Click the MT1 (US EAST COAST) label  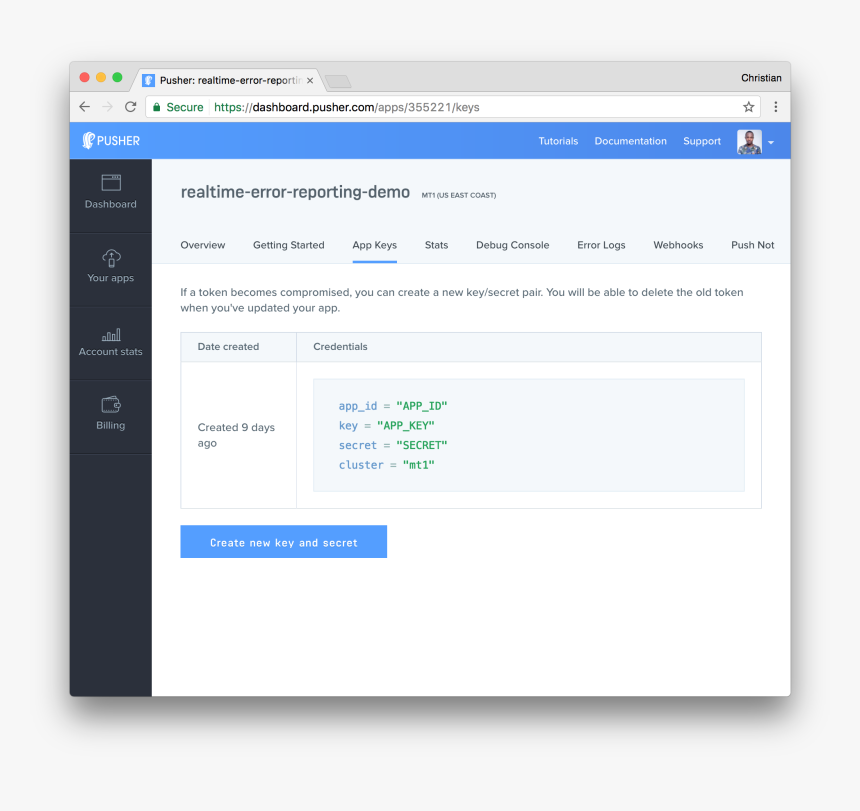459,195
